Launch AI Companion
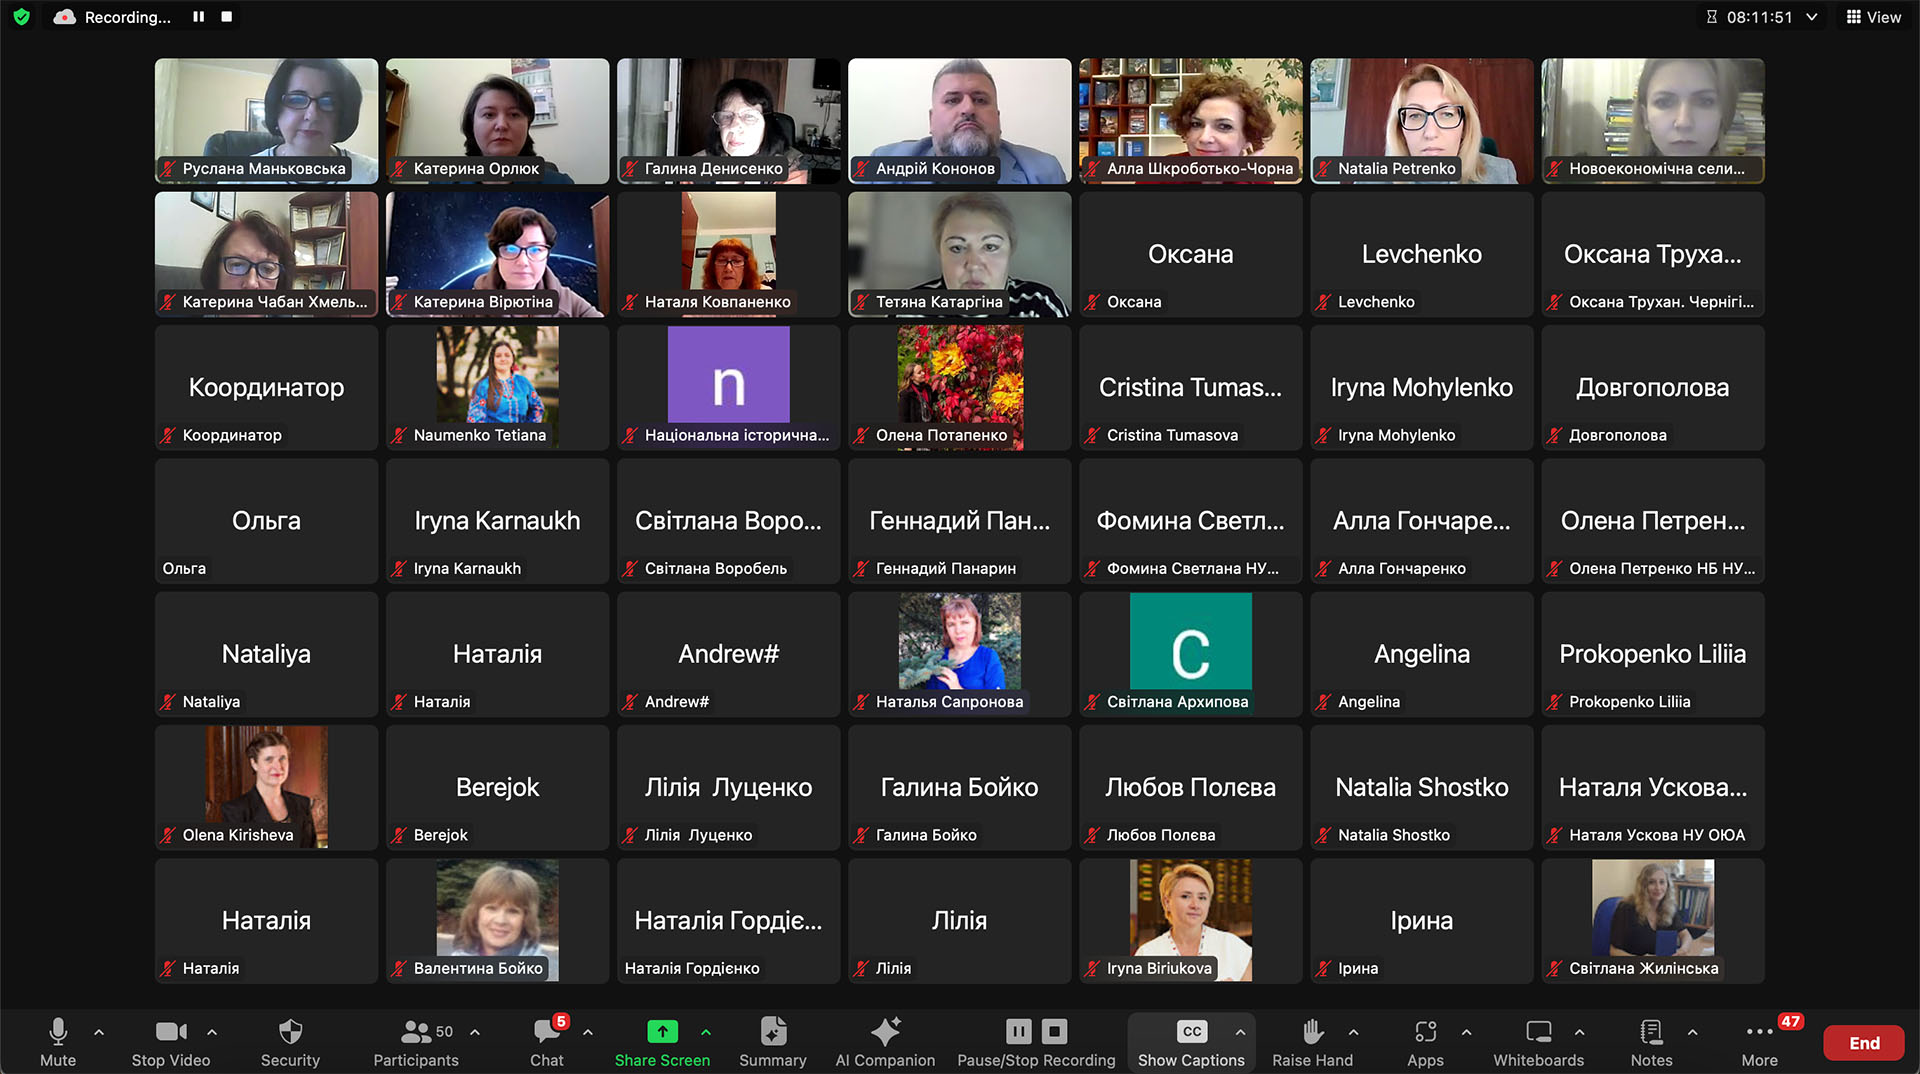1920x1074 pixels. click(885, 1032)
